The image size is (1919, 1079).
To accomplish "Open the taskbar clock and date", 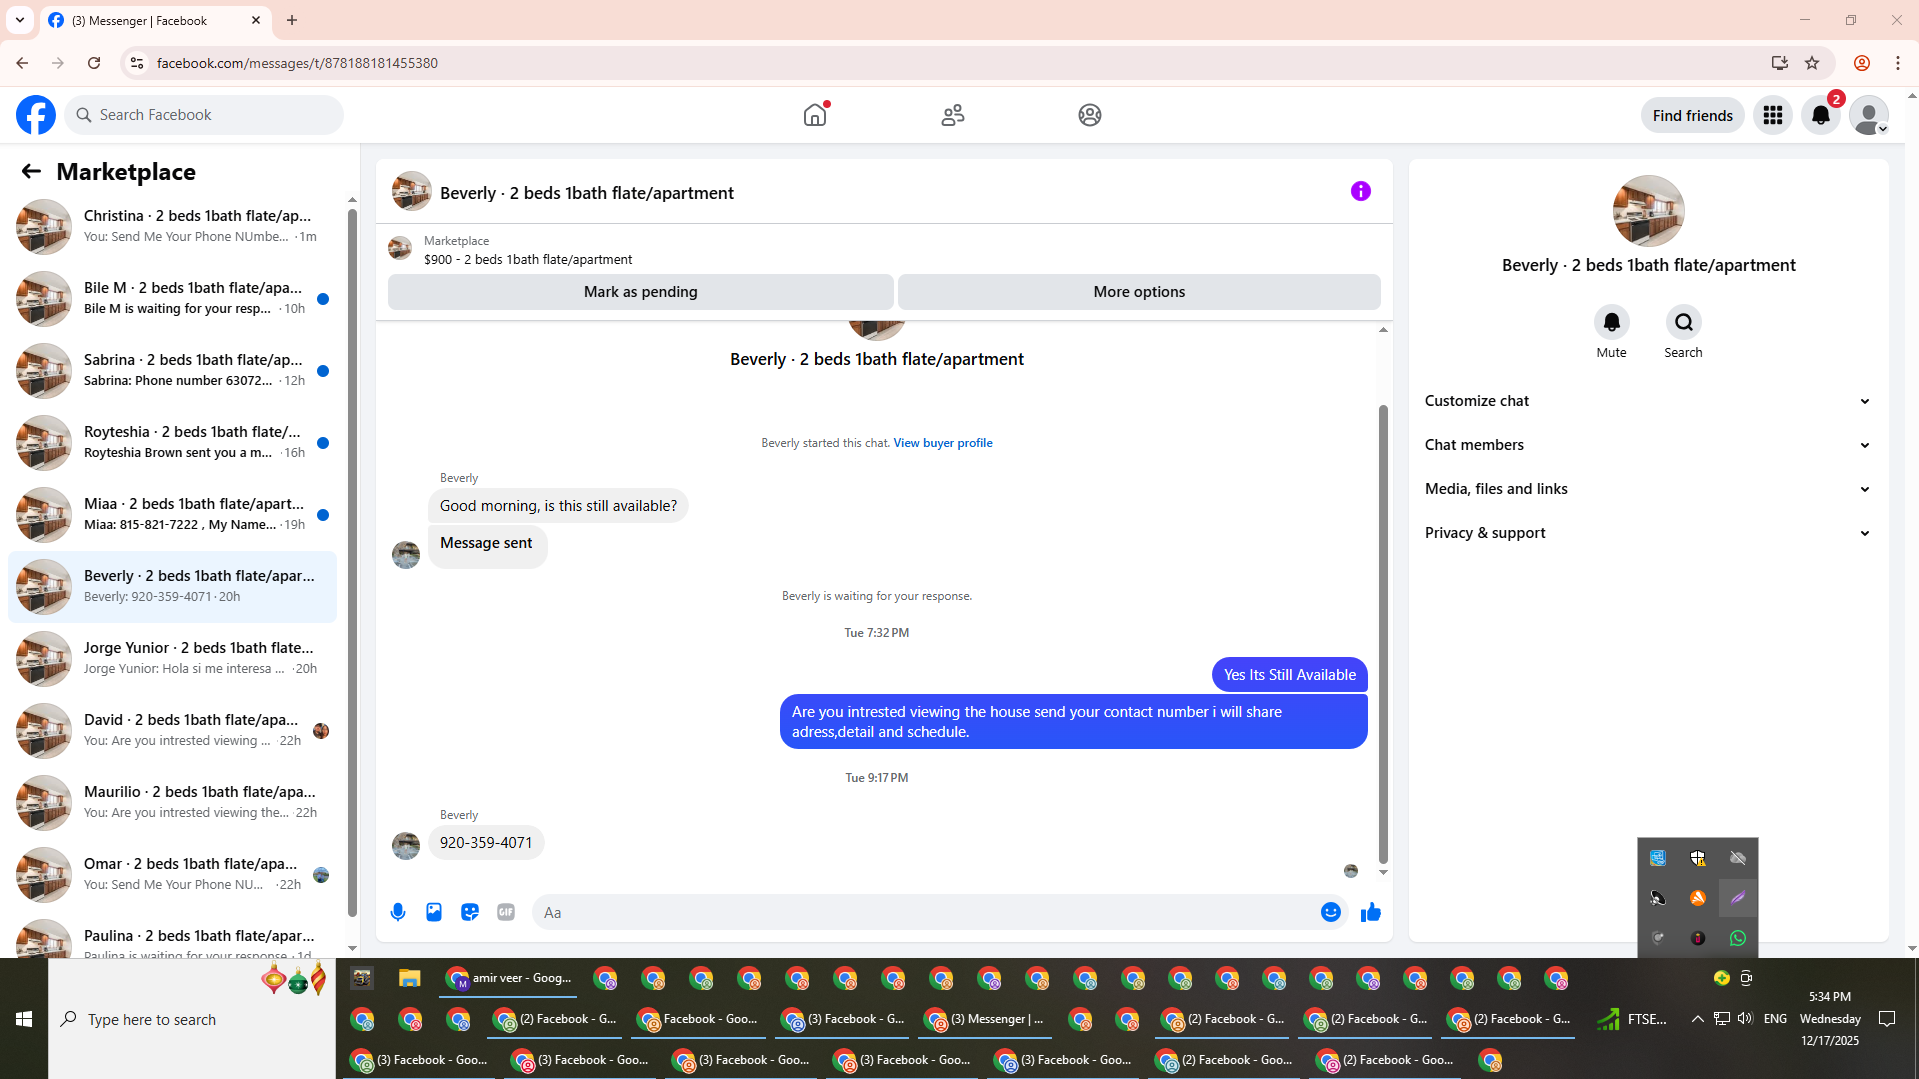I will pos(1830,1018).
